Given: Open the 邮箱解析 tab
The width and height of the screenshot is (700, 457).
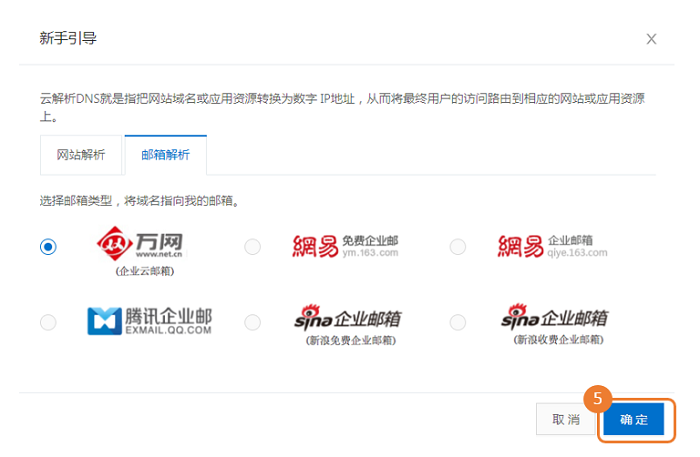Looking at the screenshot, I should pyautogui.click(x=165, y=156).
